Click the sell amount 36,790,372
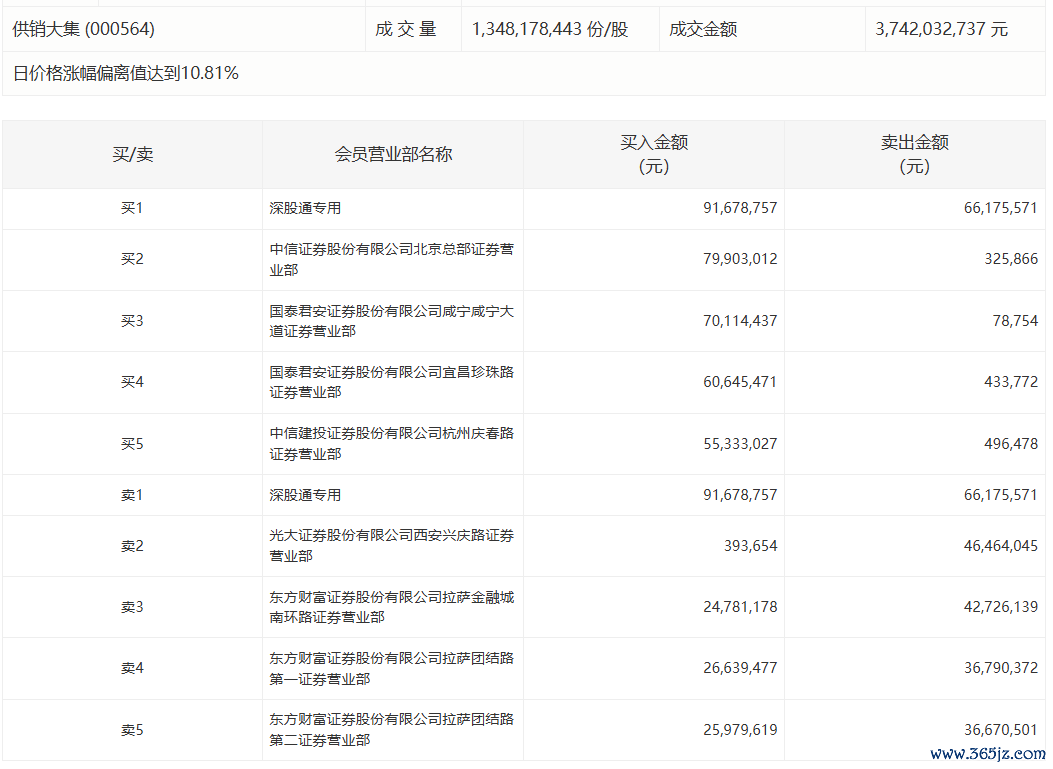Viewport: 1053px width, 769px height. coord(1001,668)
